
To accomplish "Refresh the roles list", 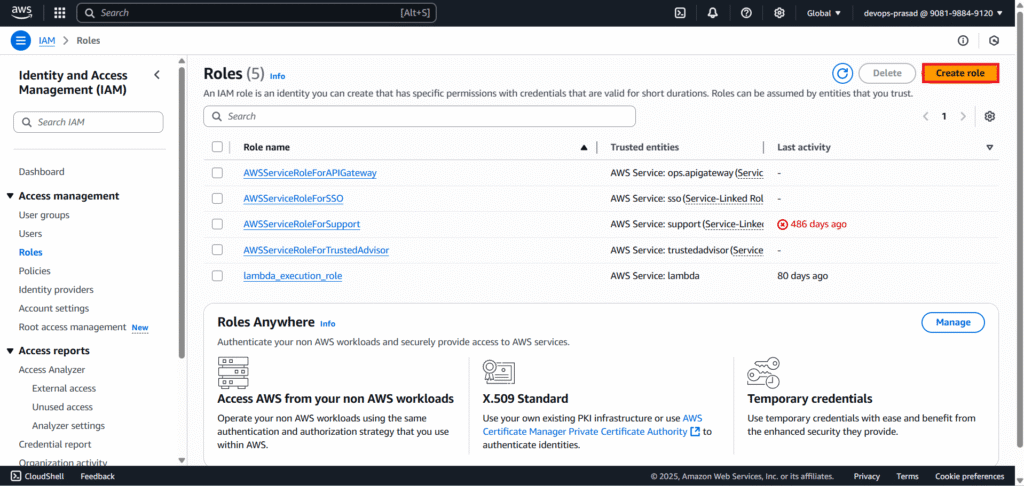I will point(842,73).
